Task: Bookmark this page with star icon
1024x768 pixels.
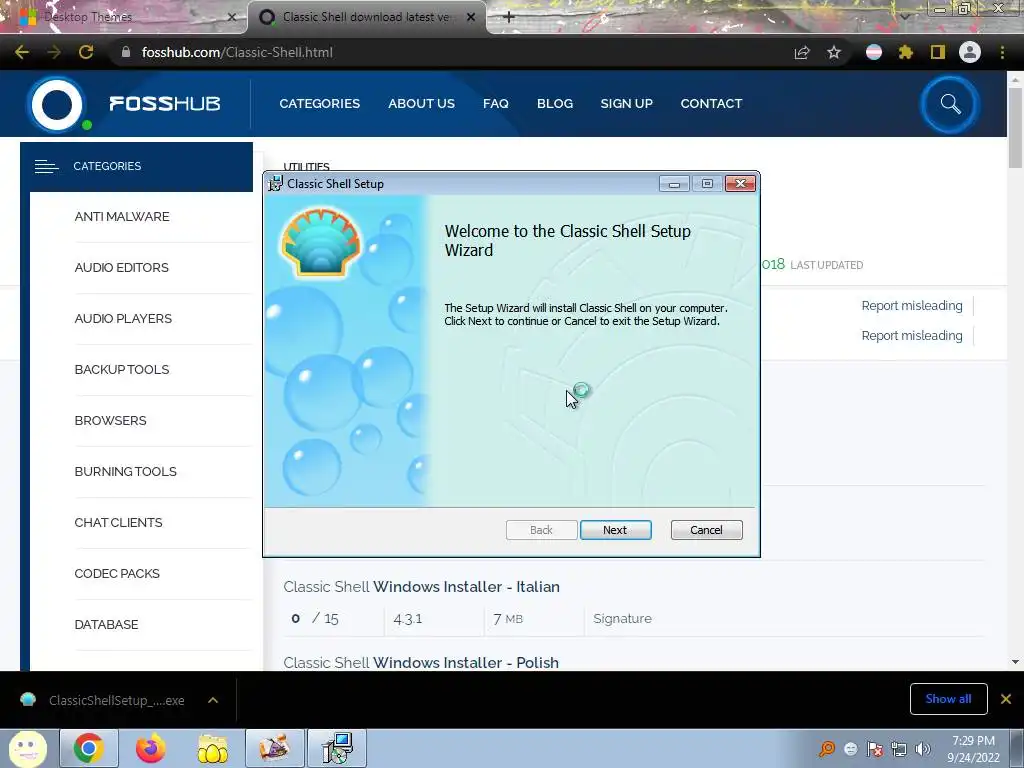Action: click(x=834, y=52)
